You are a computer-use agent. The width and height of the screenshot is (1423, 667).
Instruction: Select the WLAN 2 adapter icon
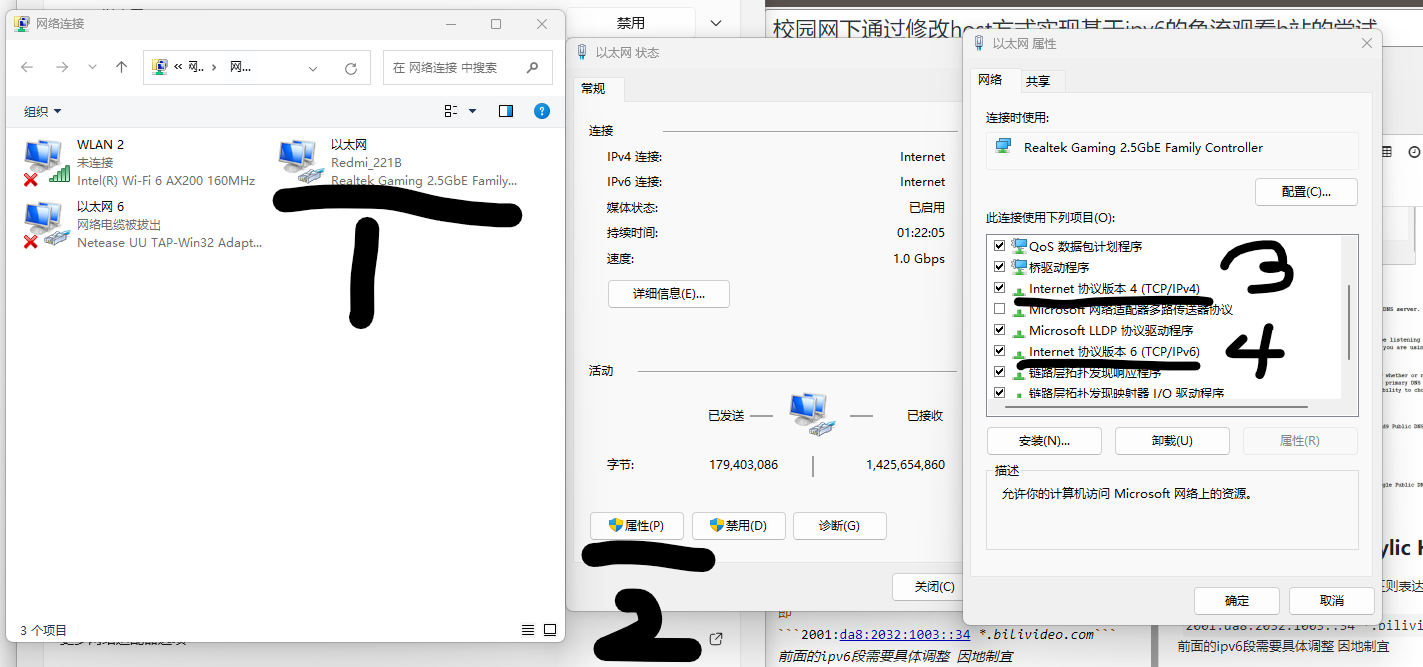46,162
